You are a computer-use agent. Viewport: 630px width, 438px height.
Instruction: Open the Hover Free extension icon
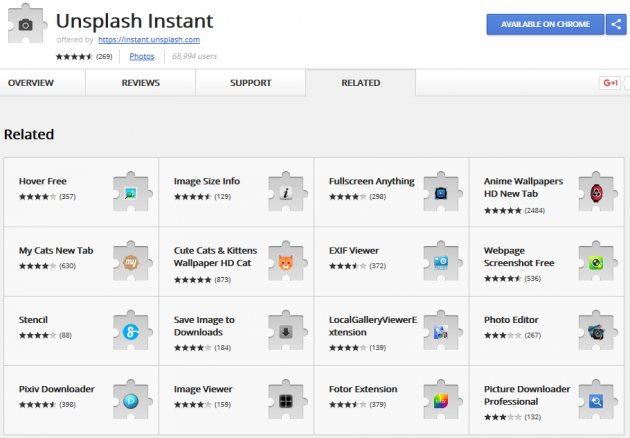pos(130,193)
